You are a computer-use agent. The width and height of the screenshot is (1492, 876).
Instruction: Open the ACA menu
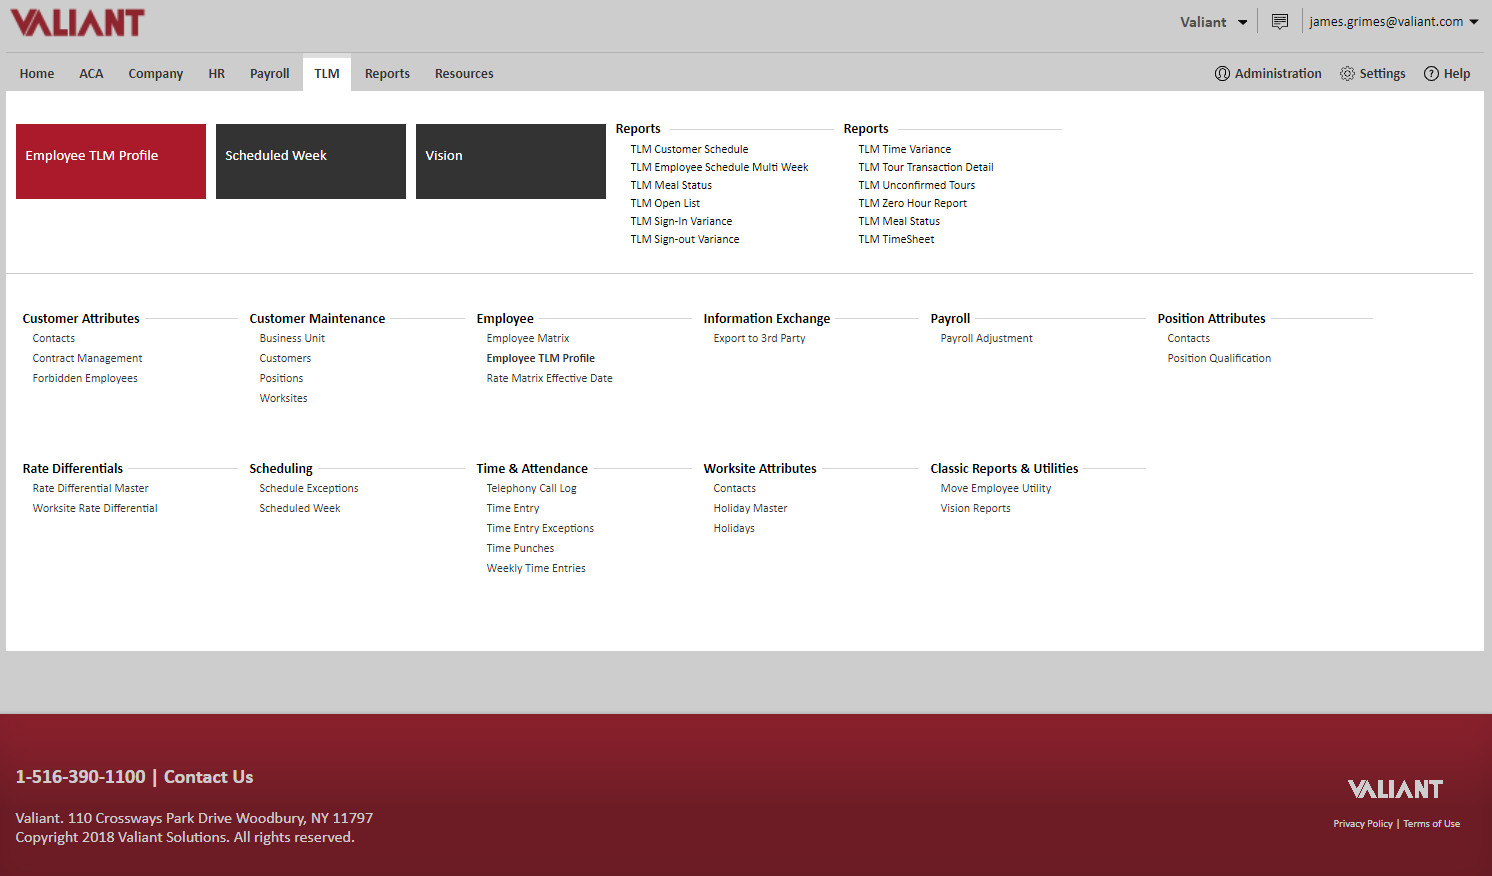tap(91, 73)
